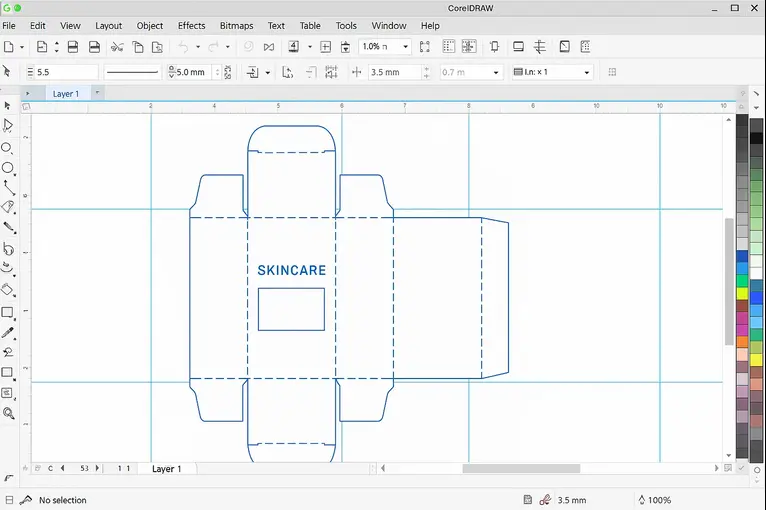Viewport: 766px width, 510px height.
Task: Click the Layer 1 page tab at bottom
Action: 166,468
